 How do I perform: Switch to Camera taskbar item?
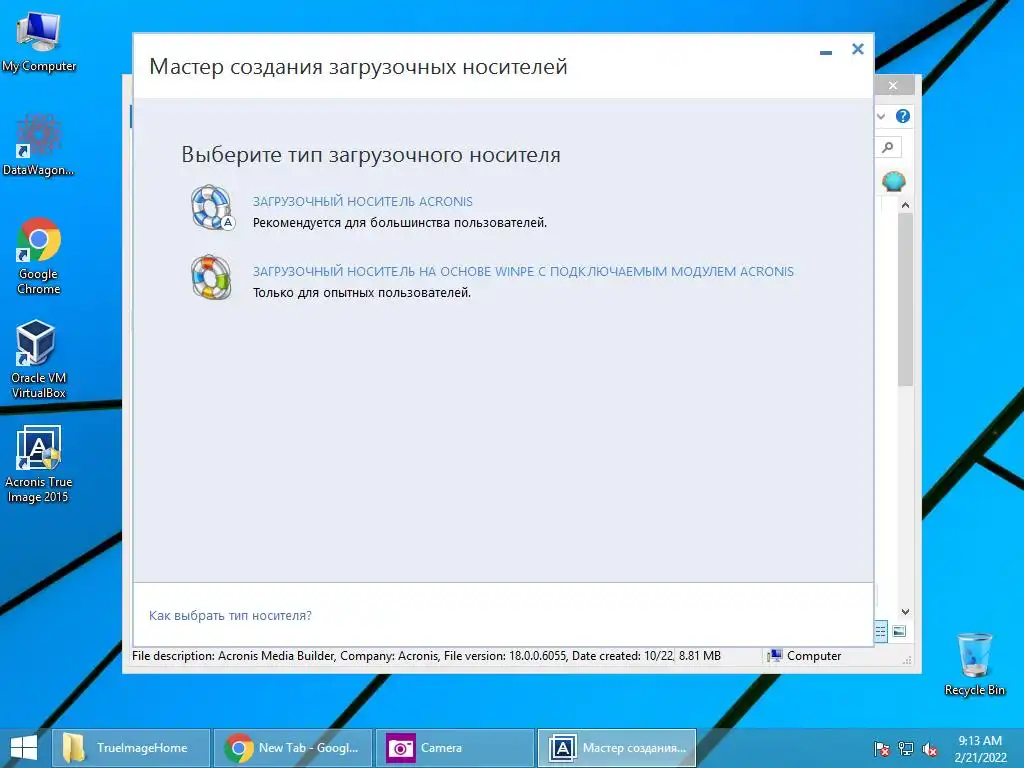(x=455, y=748)
